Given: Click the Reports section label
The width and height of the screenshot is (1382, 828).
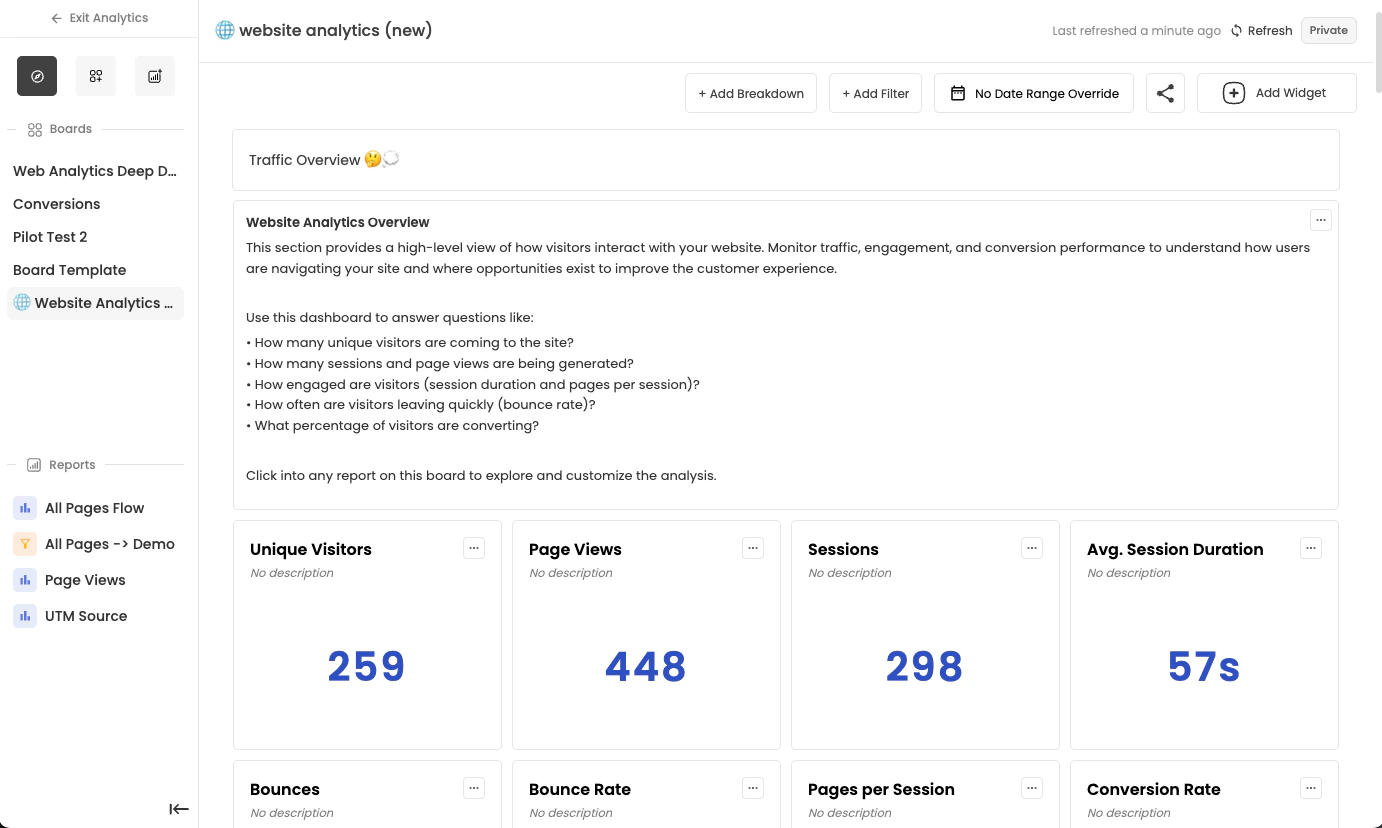Looking at the screenshot, I should [x=72, y=465].
